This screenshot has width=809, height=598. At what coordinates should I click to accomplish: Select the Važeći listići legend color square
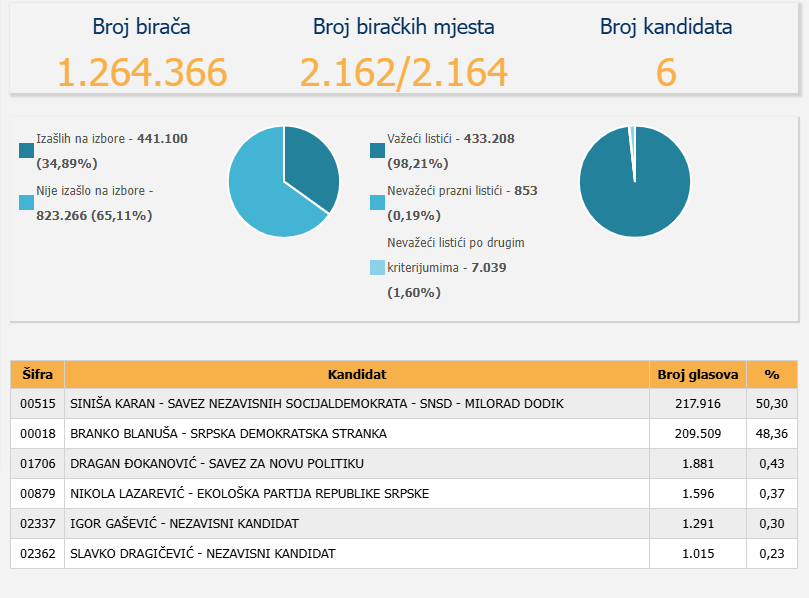point(377,151)
